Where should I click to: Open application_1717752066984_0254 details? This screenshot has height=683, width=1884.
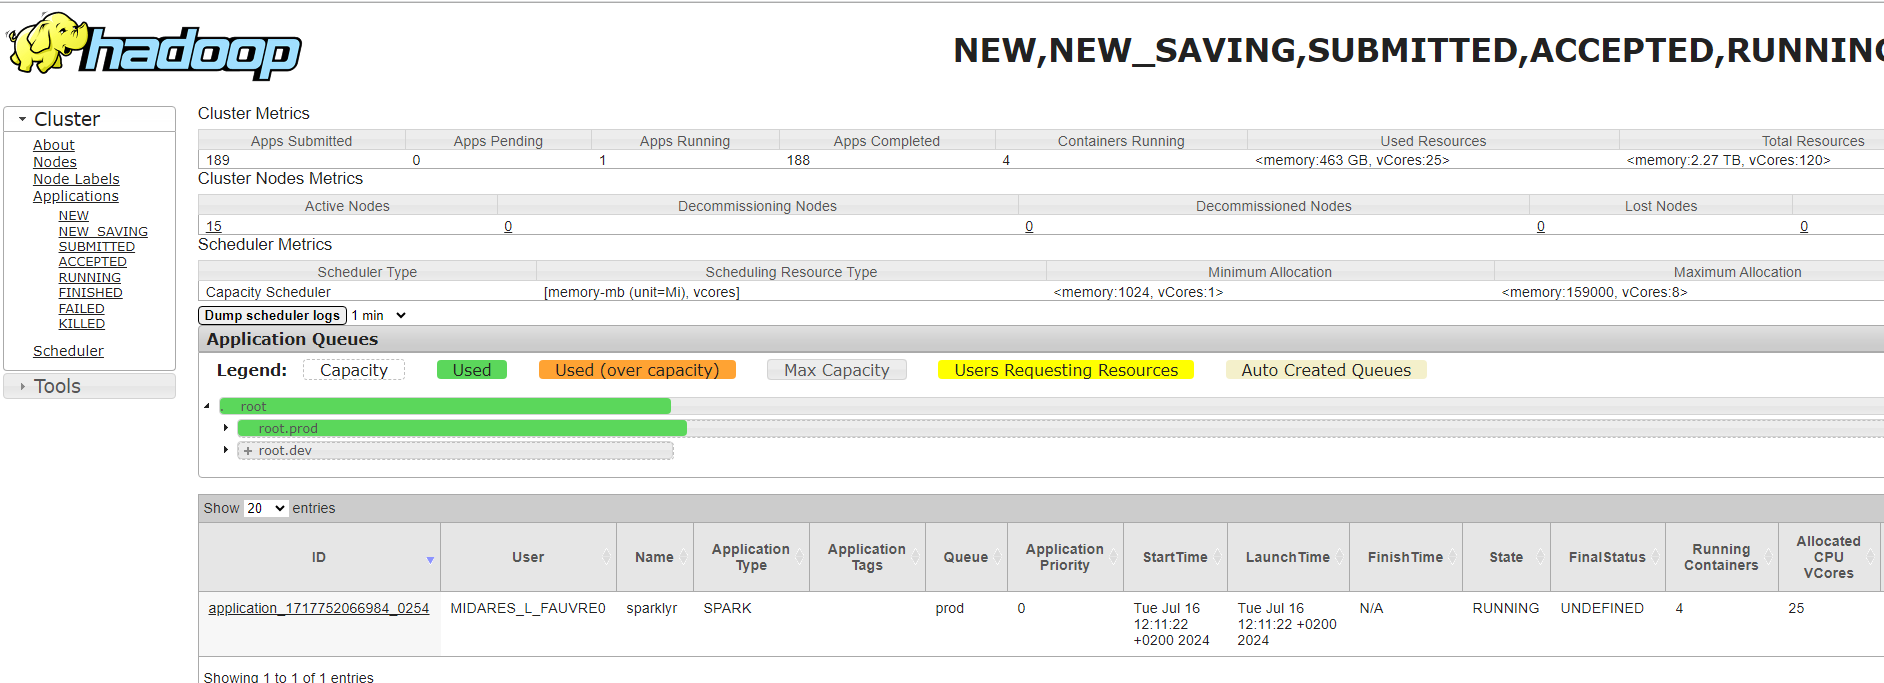point(318,608)
